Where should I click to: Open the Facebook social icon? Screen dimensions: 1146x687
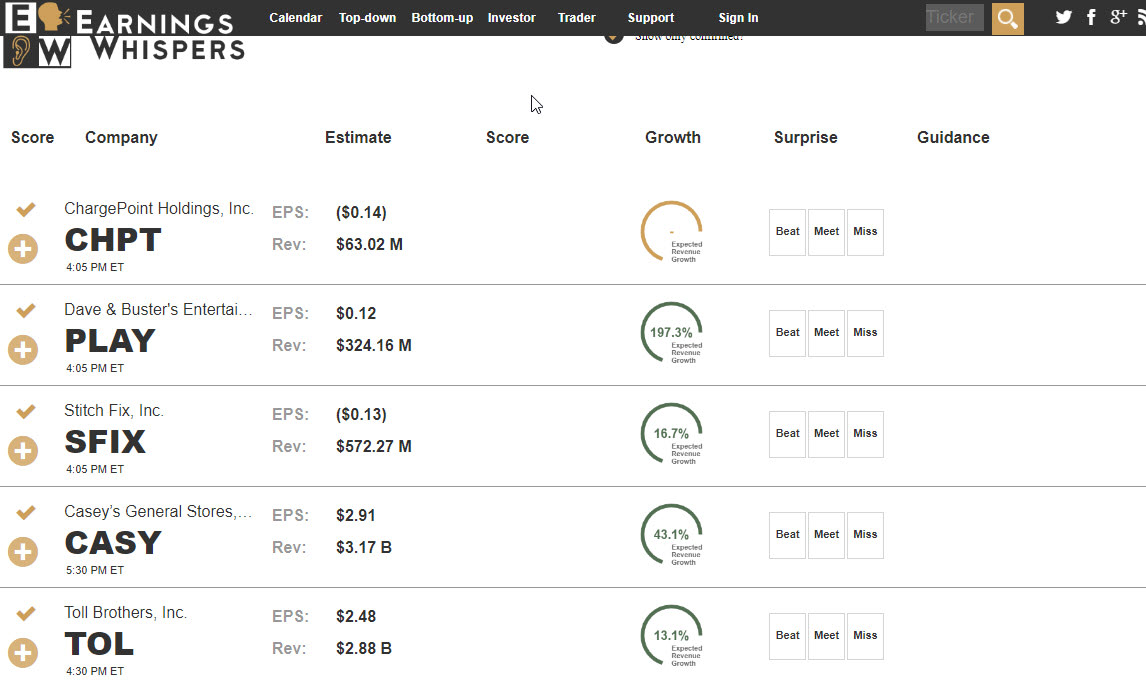[x=1091, y=18]
